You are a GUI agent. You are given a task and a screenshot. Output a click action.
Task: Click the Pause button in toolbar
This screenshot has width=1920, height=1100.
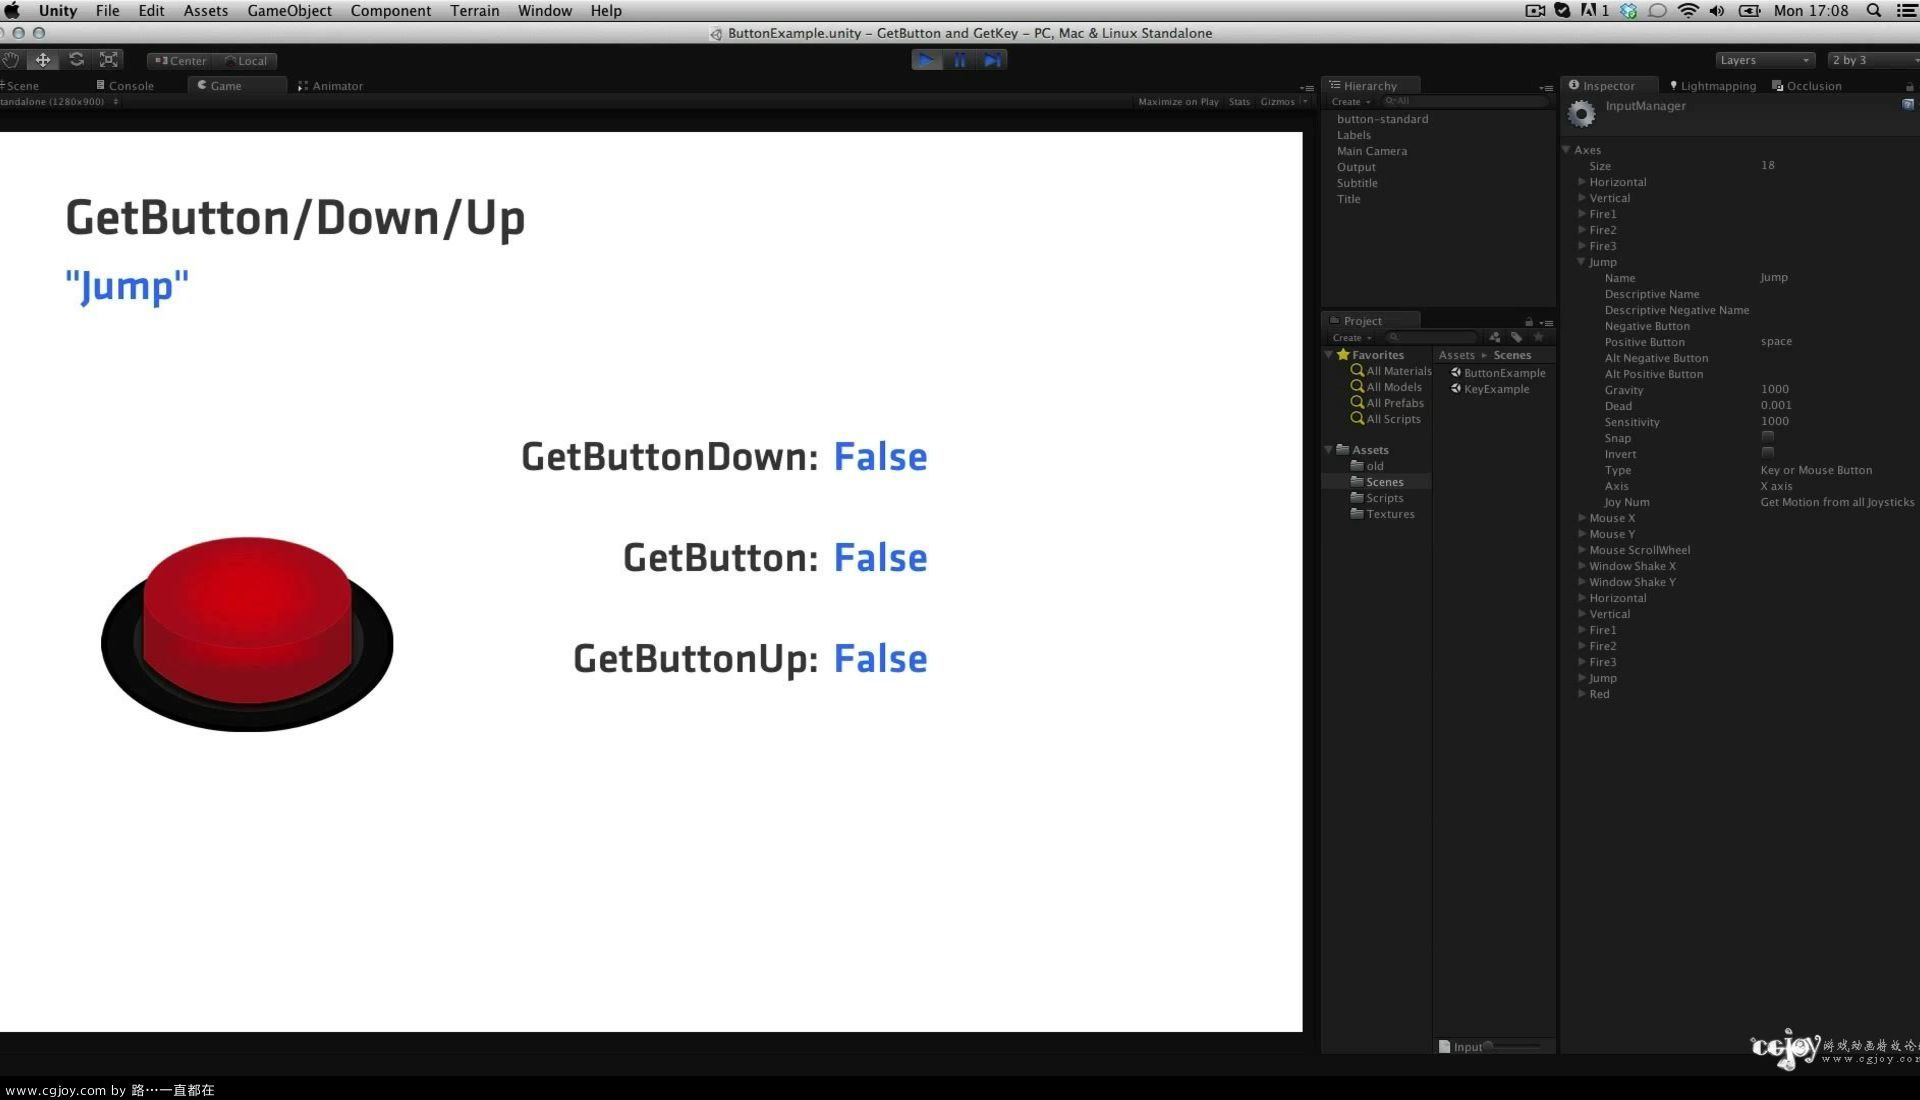click(959, 60)
